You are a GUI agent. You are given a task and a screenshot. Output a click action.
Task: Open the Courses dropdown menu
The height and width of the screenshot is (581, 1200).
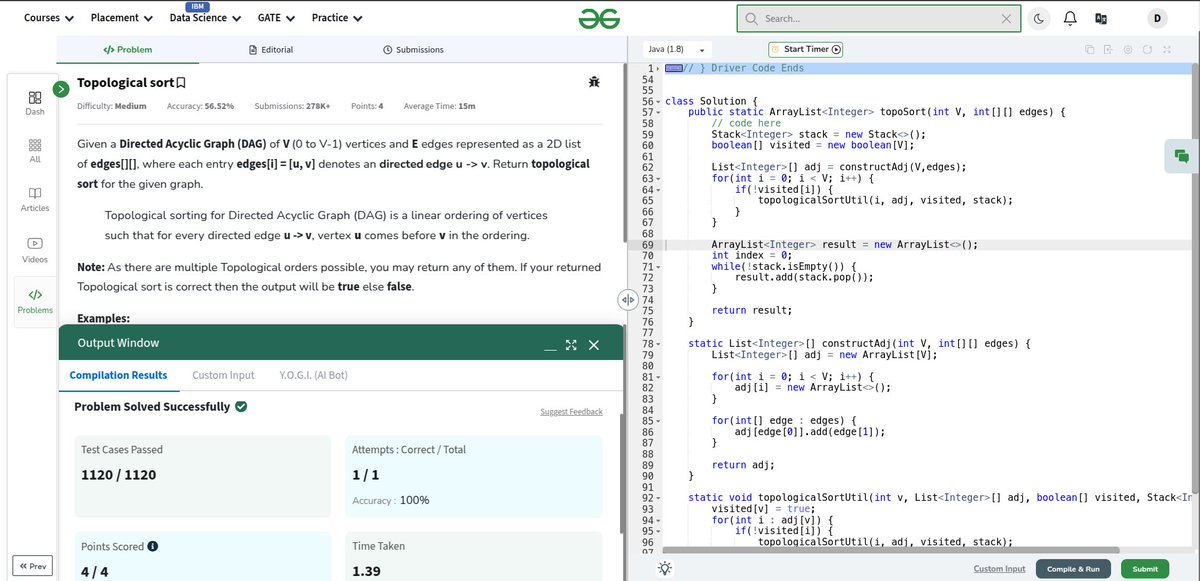pyautogui.click(x=49, y=18)
